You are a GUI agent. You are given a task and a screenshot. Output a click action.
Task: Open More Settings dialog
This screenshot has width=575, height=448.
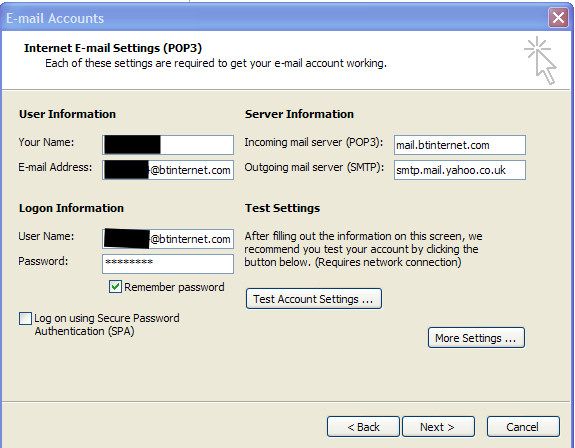pyautogui.click(x=476, y=338)
